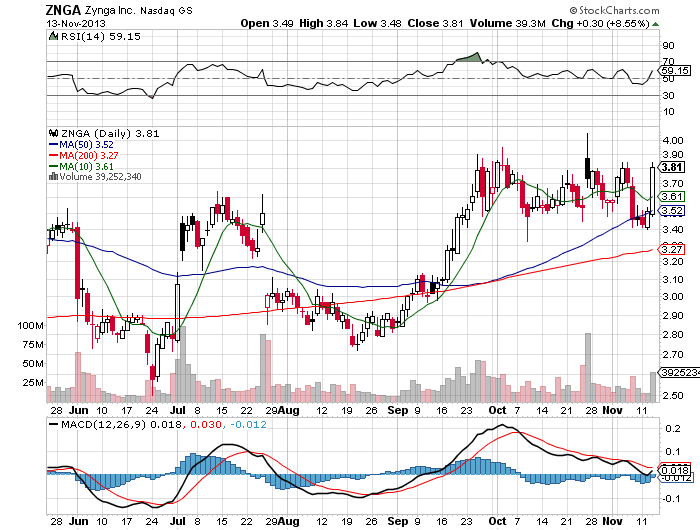700x530 pixels.
Task: Click the red 0.030 signal value in the MACD legend
Action: click(x=206, y=424)
